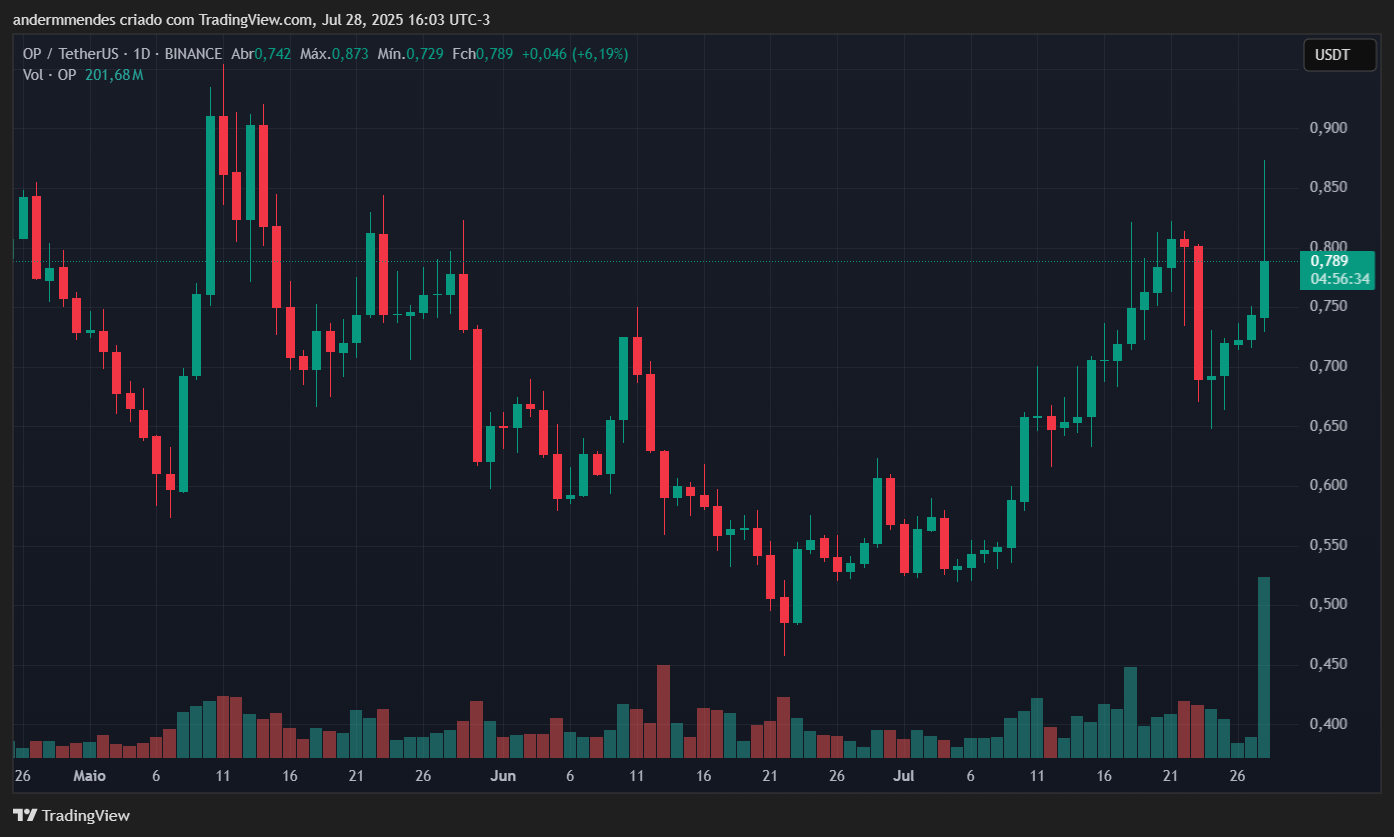Viewport: 1394px width, 837px height.
Task: Click the USDT currency button
Action: click(x=1339, y=55)
